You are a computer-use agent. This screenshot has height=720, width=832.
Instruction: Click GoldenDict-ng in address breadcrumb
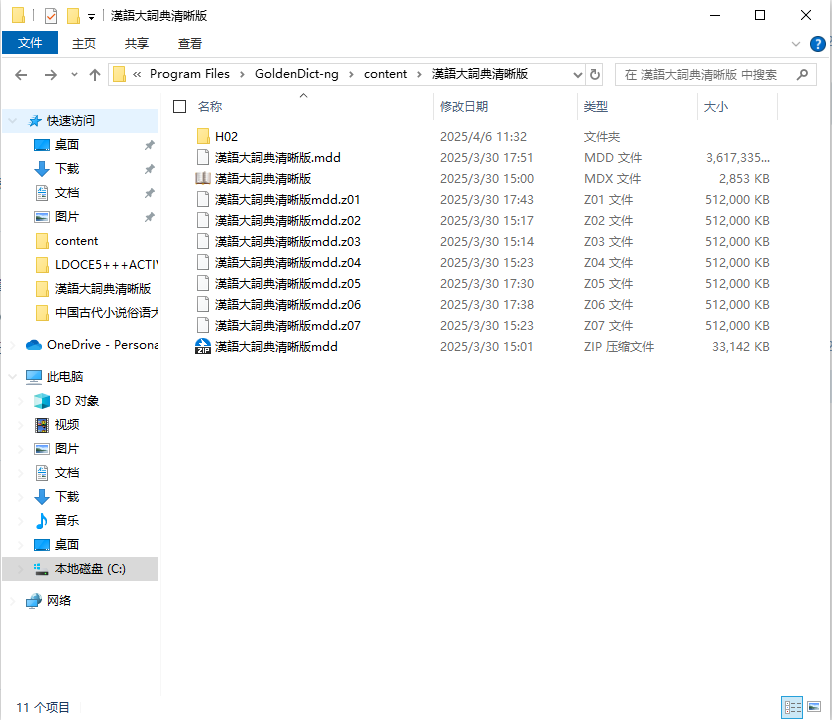297,74
